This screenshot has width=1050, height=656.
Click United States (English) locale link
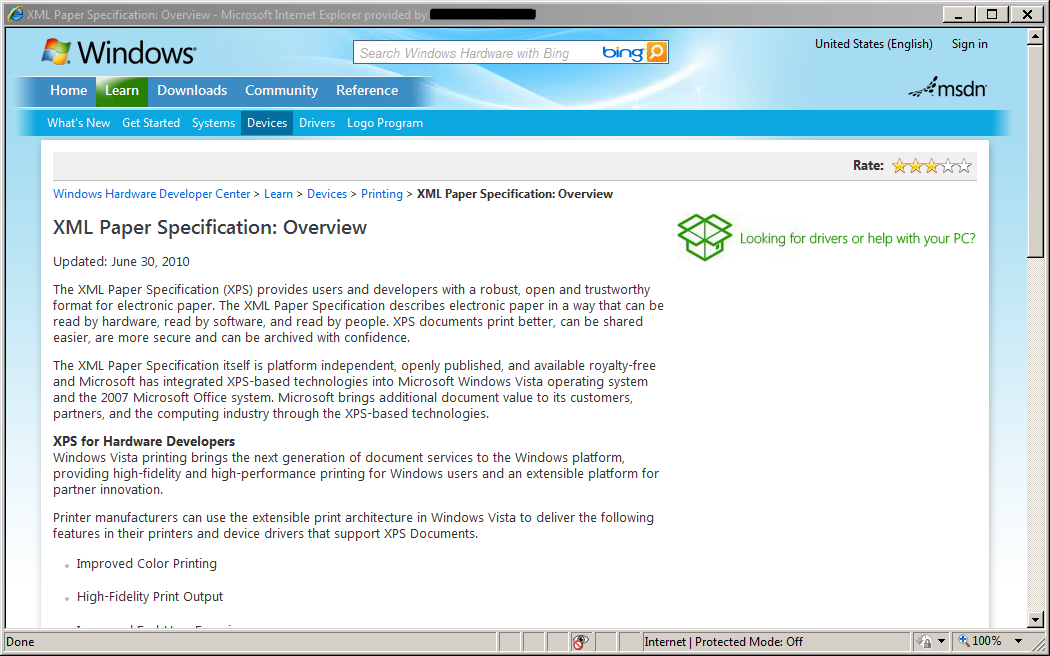click(873, 44)
